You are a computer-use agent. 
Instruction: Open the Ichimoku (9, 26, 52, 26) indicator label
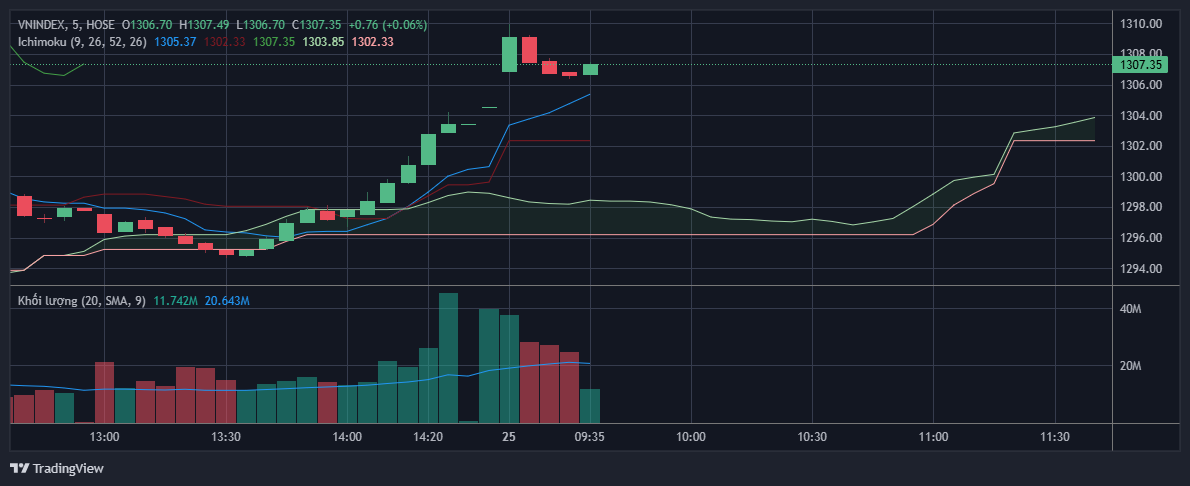pos(83,42)
